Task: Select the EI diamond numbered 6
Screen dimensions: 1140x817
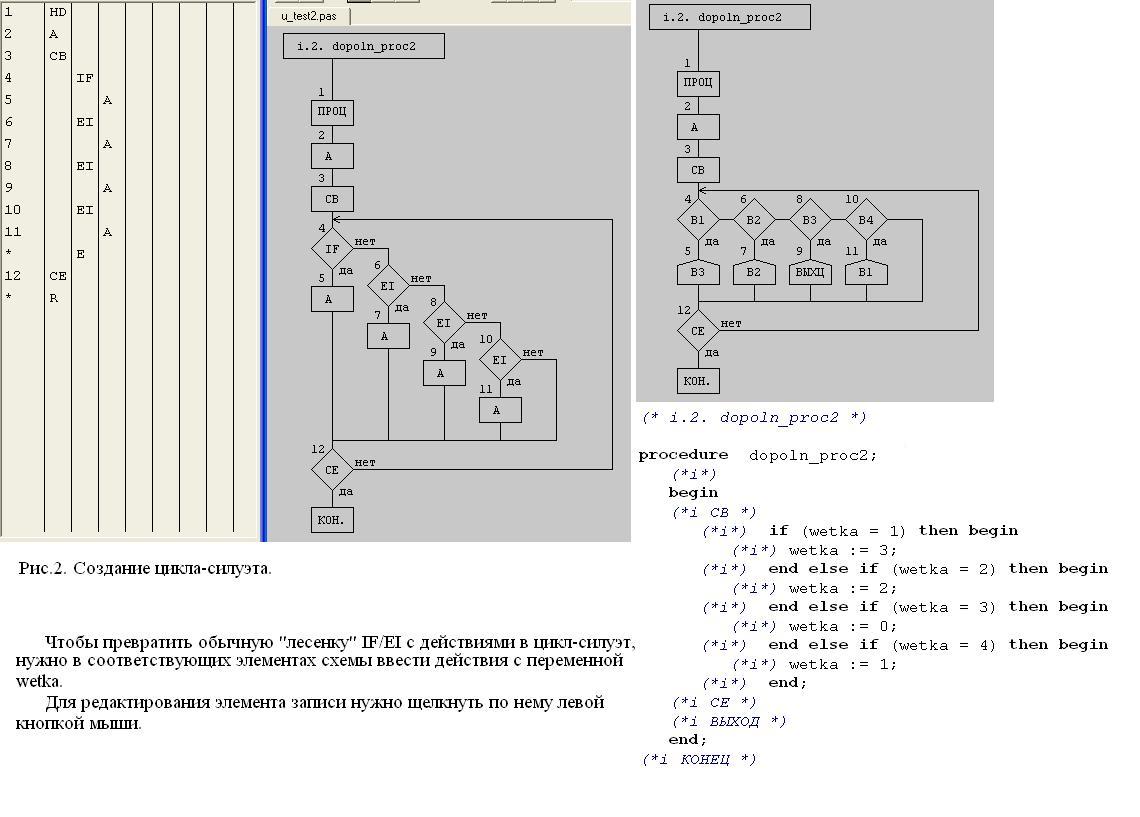Action: (388, 286)
